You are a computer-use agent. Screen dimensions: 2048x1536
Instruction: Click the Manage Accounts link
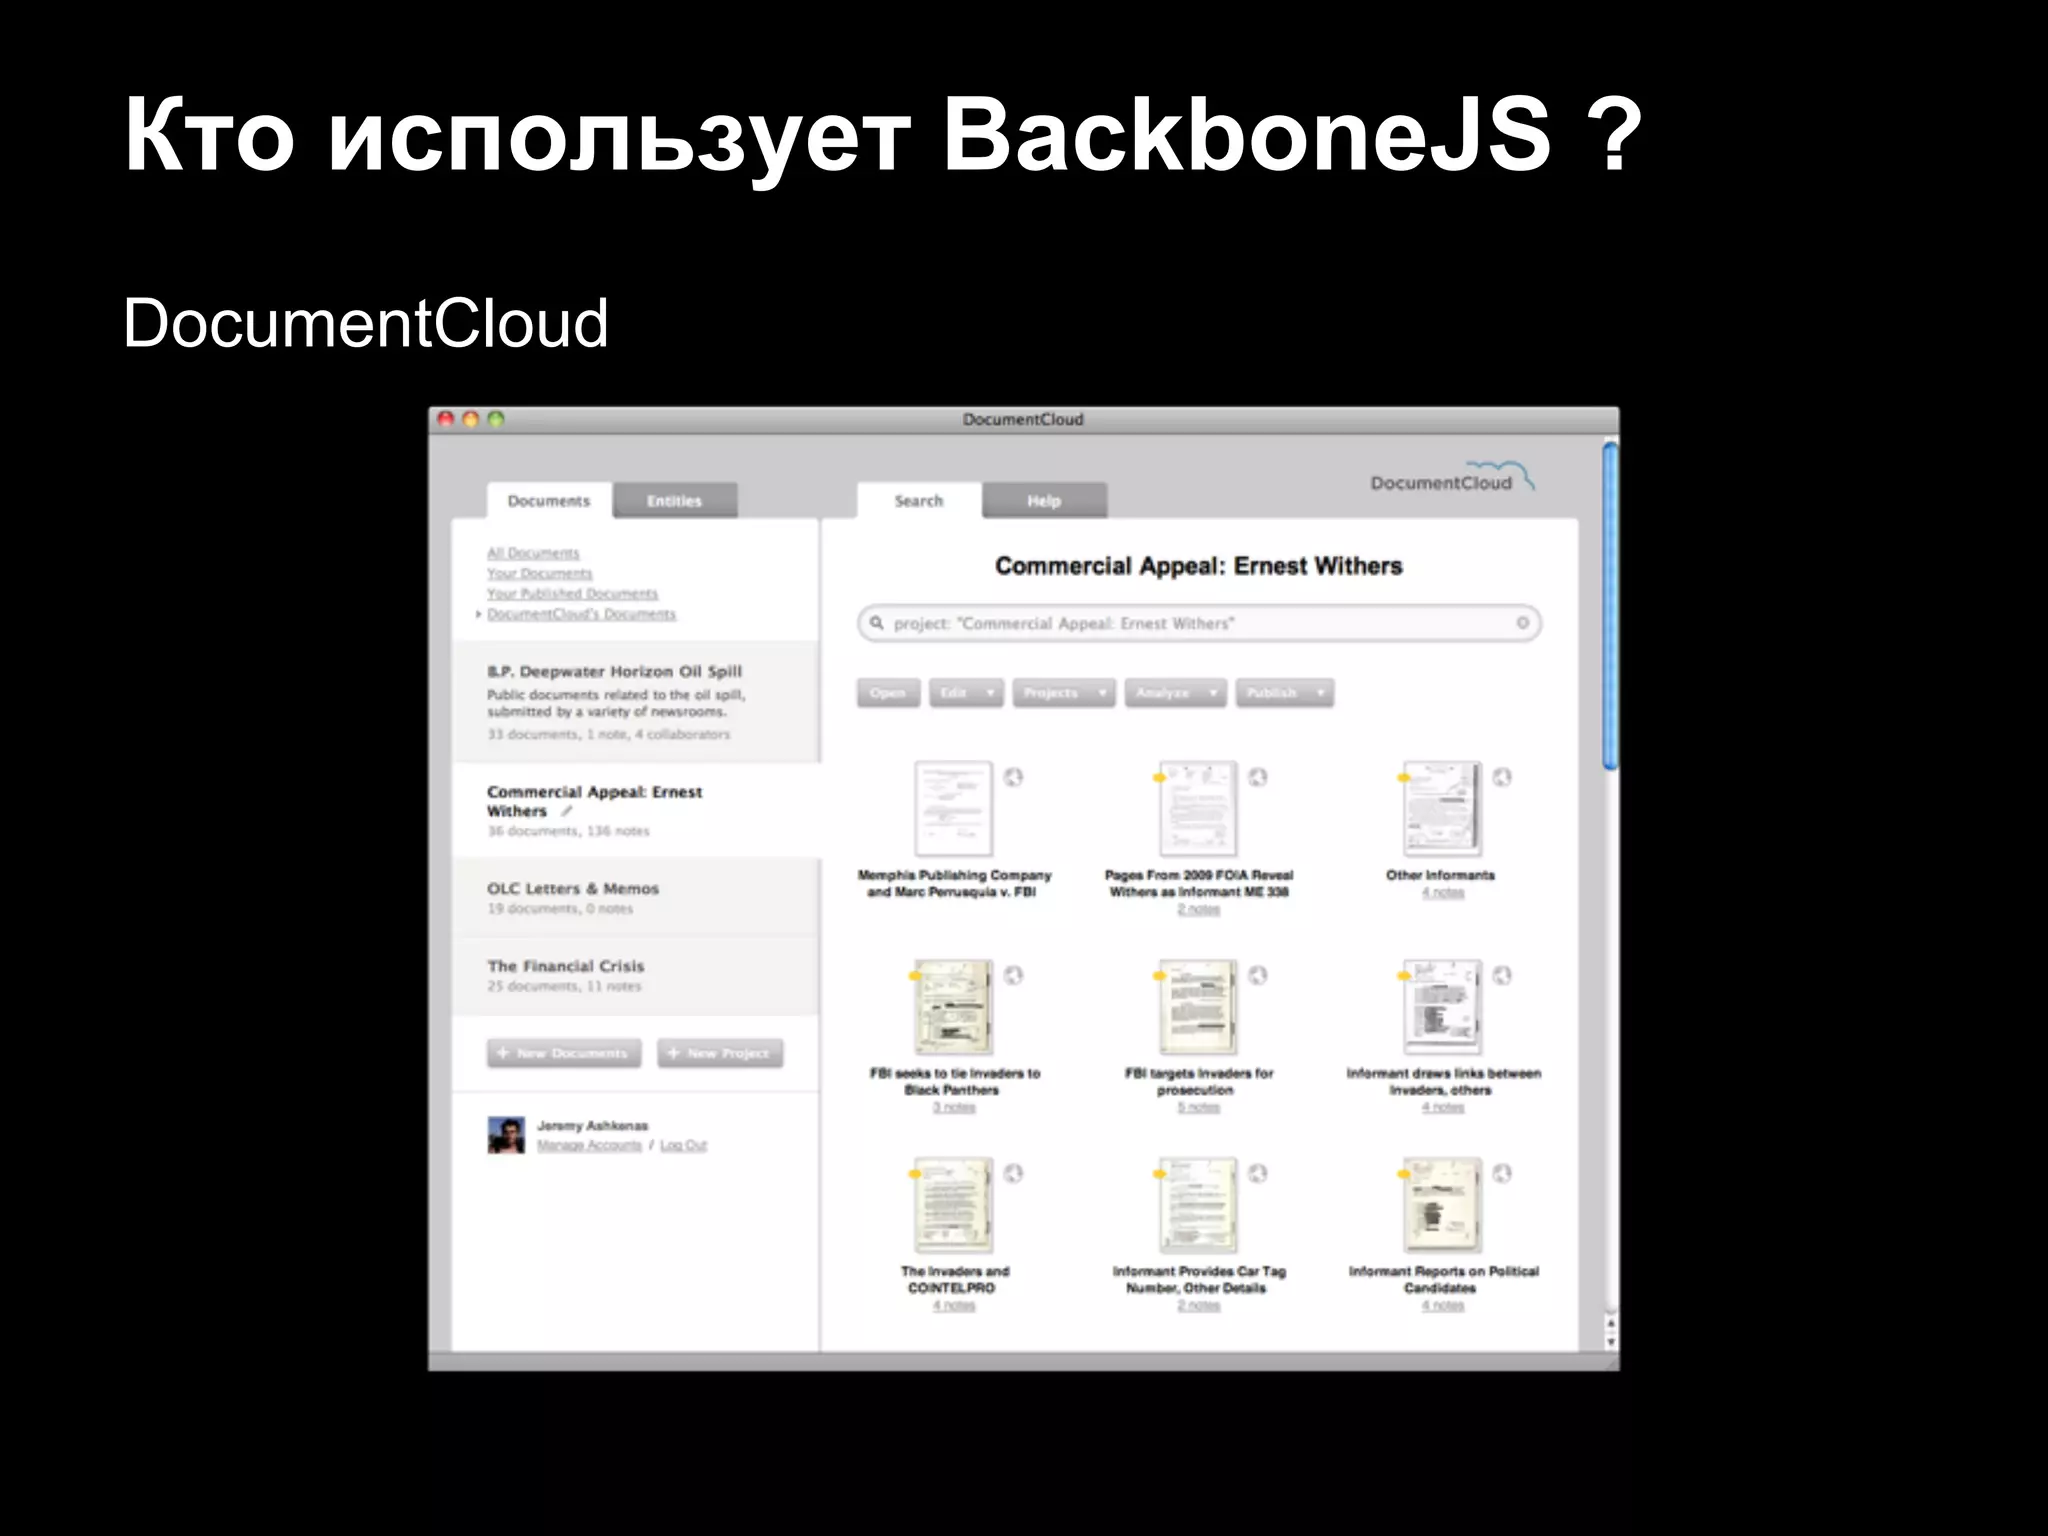point(589,1145)
